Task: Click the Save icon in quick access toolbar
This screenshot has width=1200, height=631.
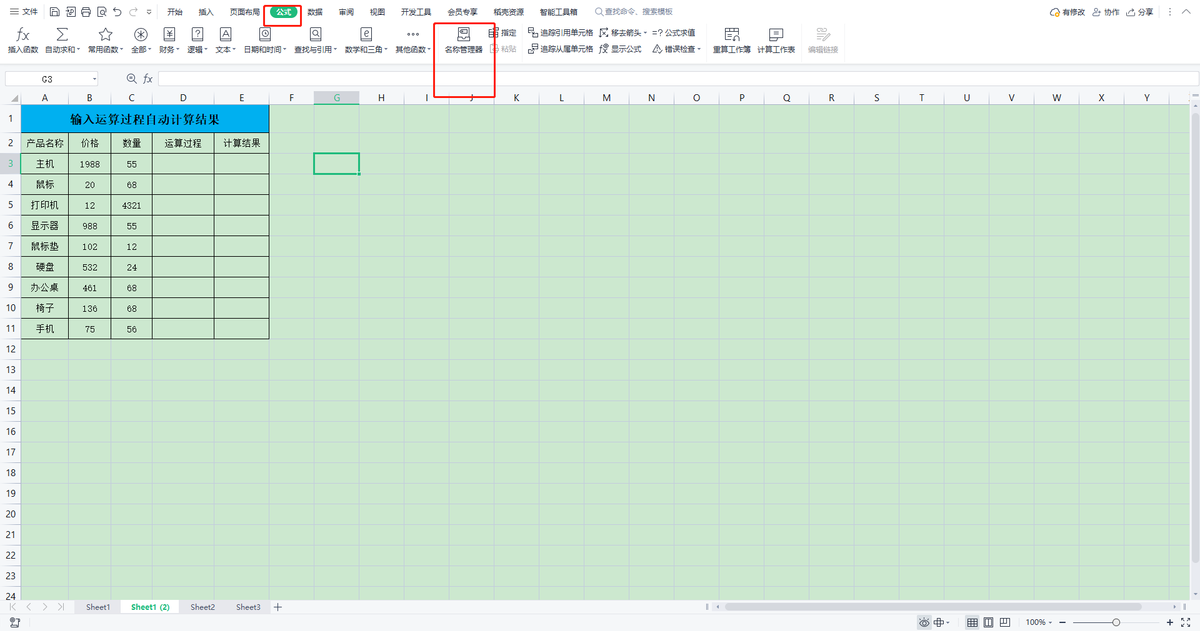Action: pyautogui.click(x=54, y=12)
